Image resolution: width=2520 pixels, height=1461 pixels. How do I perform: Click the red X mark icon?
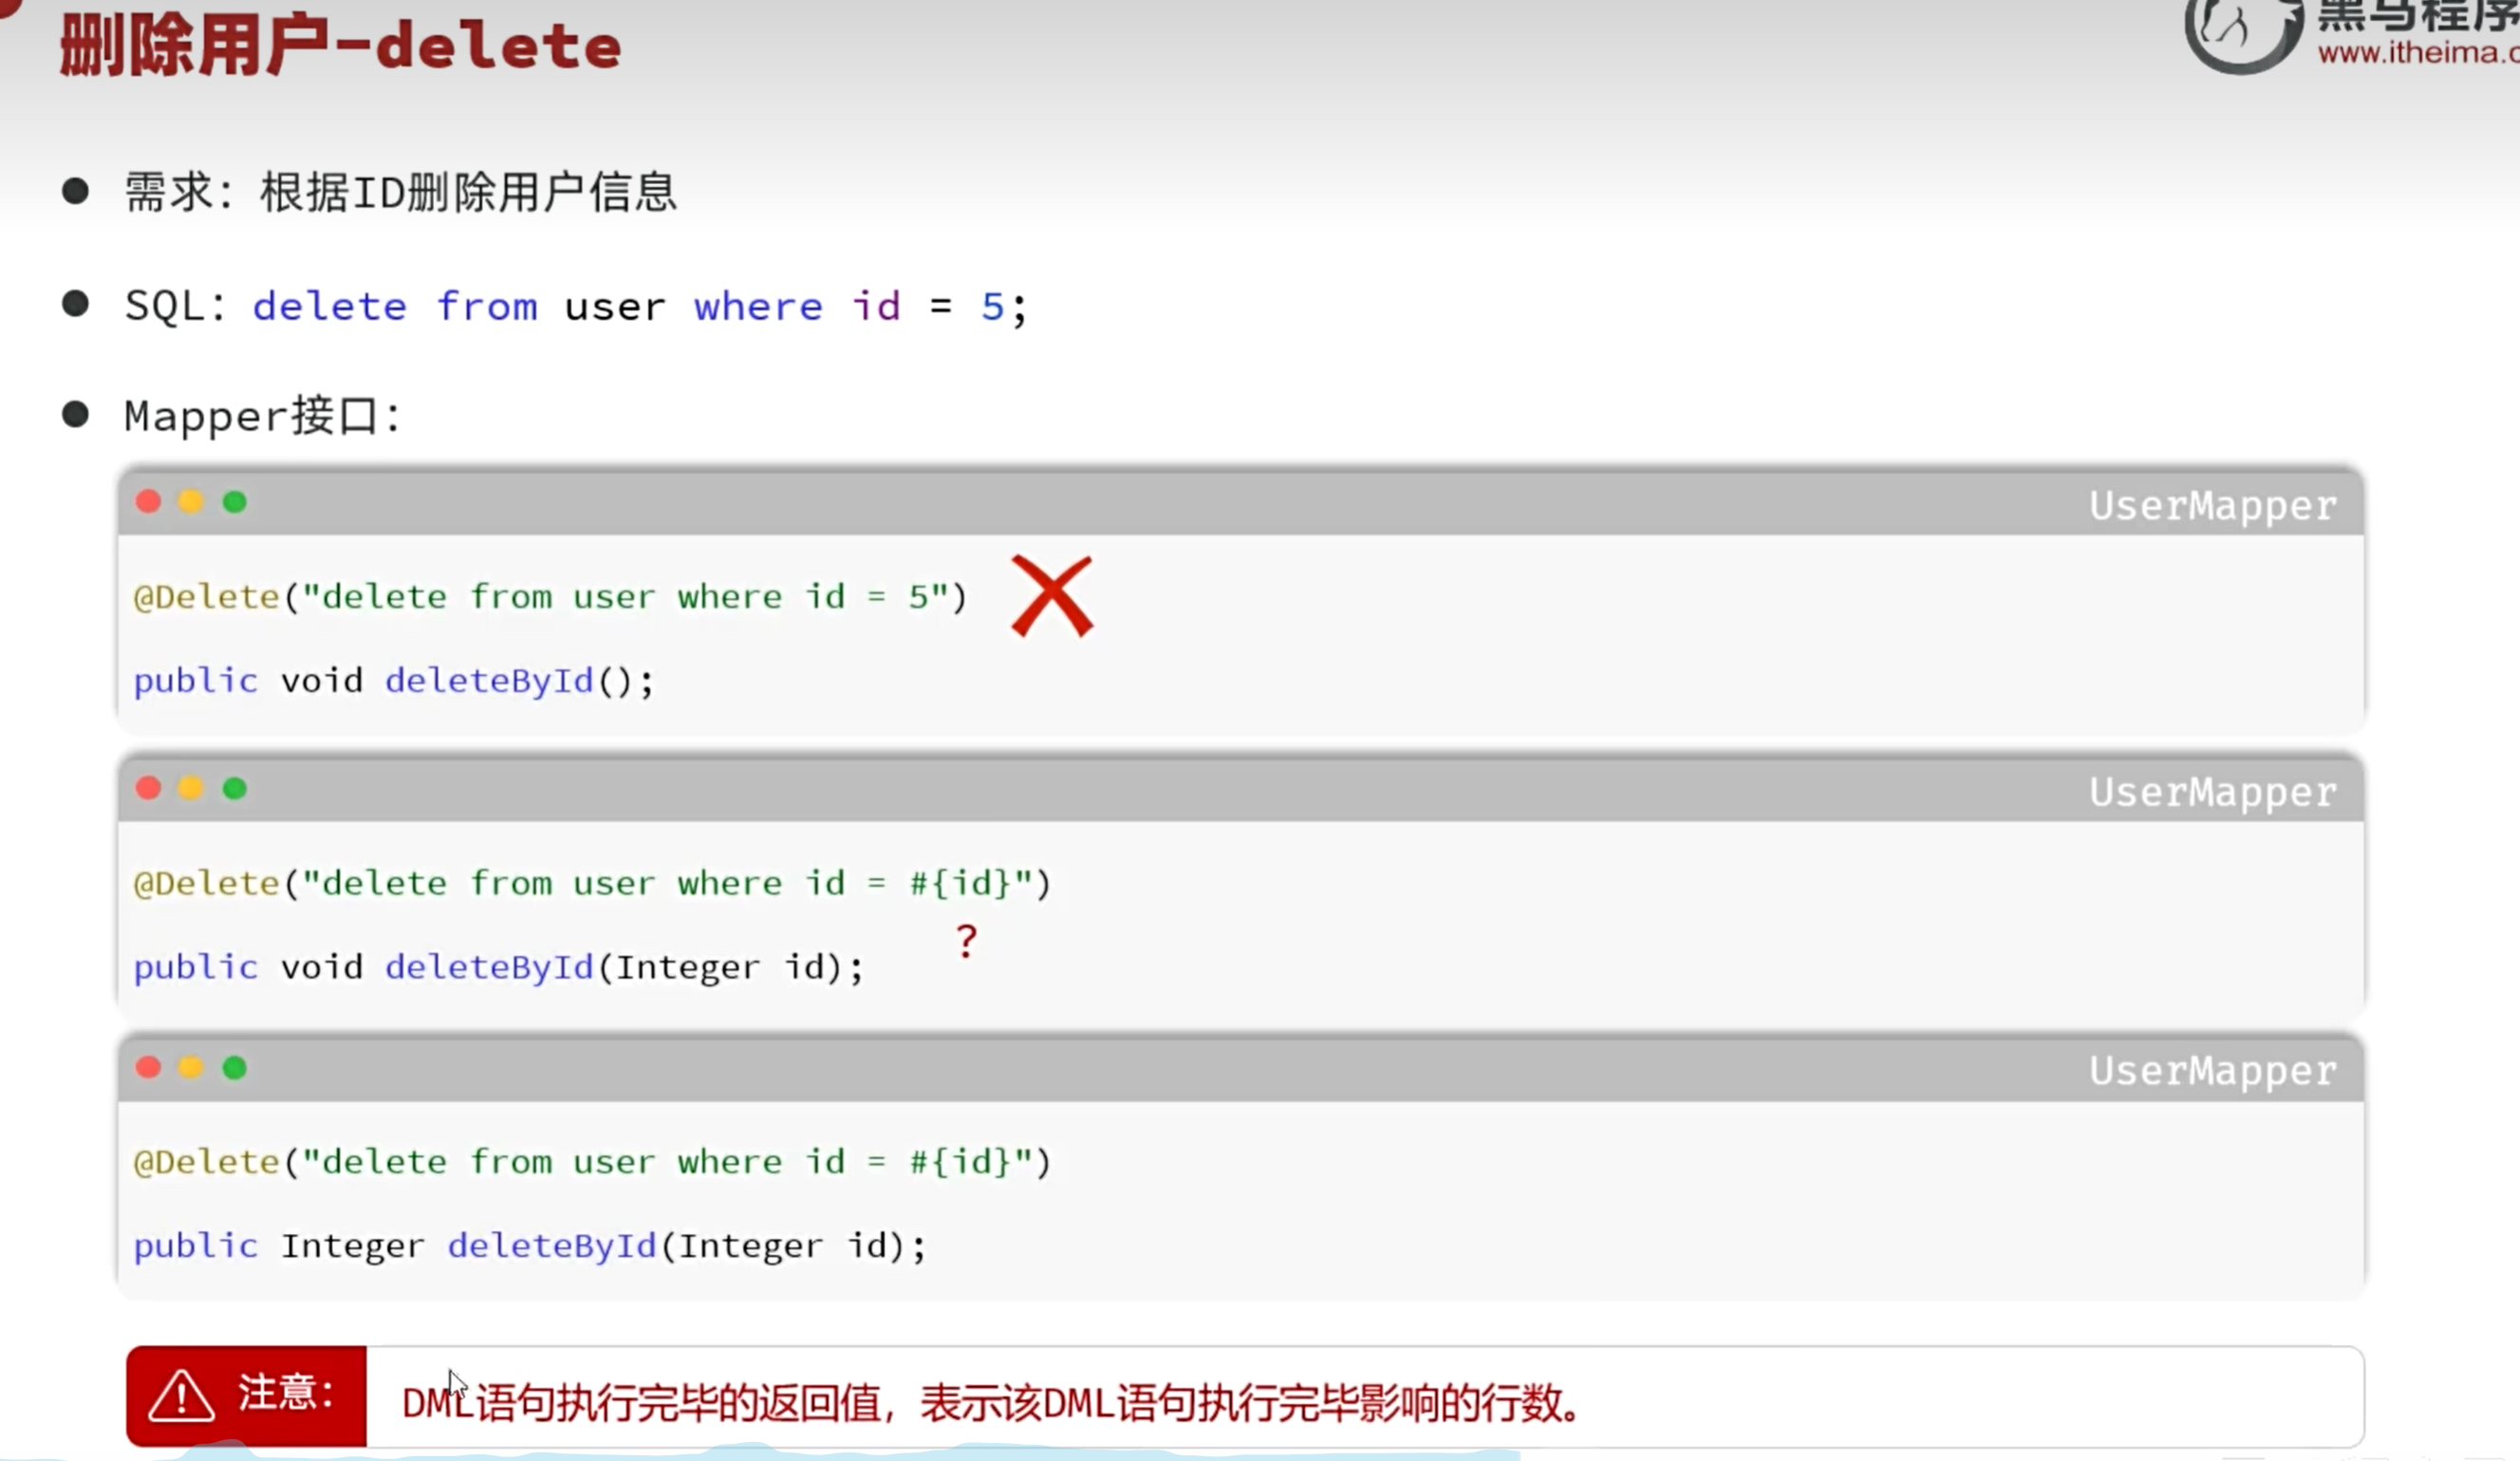tap(1052, 596)
